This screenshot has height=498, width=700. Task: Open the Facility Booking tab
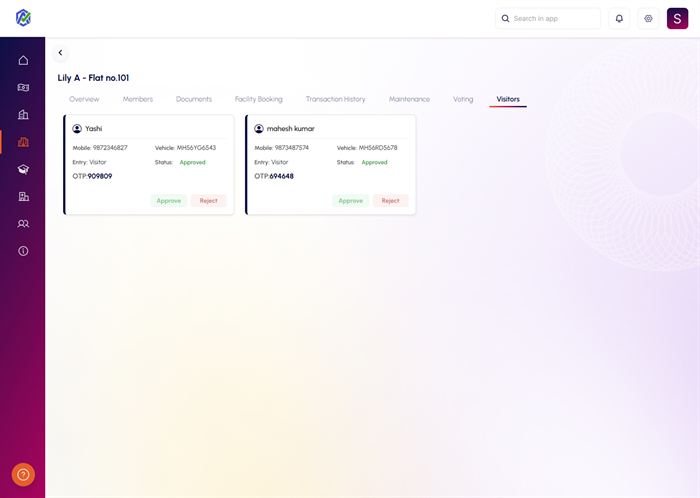tap(258, 99)
